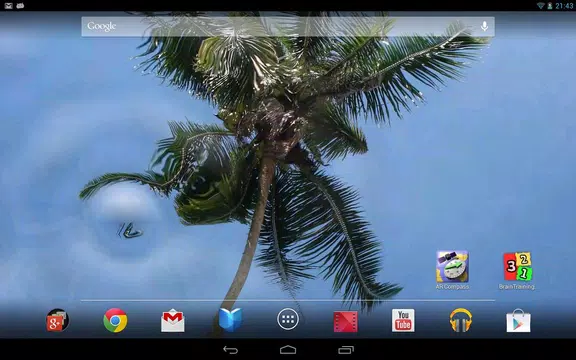This screenshot has height=360, width=576.
Task: Launch the YouTube app
Action: tap(403, 320)
